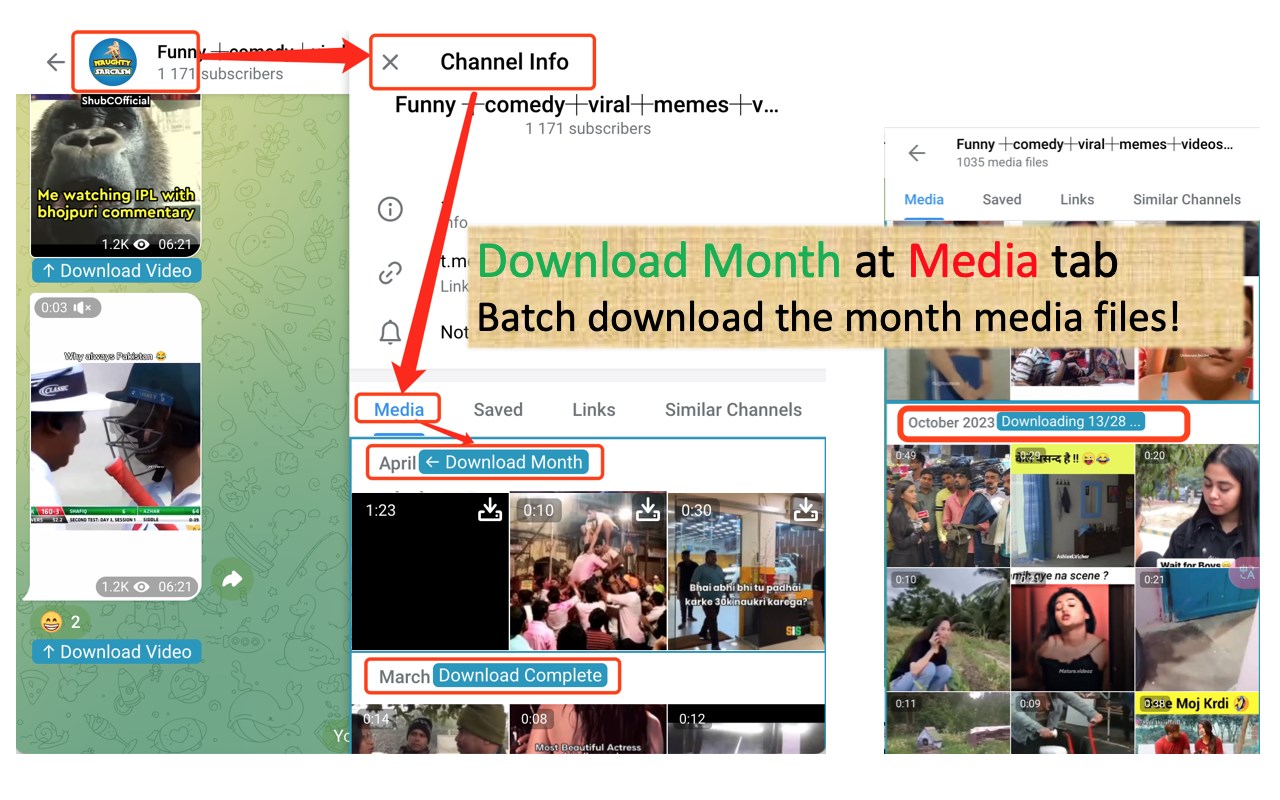Click the 'April' month label
Screen dimensions: 1280x800
pos(397,463)
